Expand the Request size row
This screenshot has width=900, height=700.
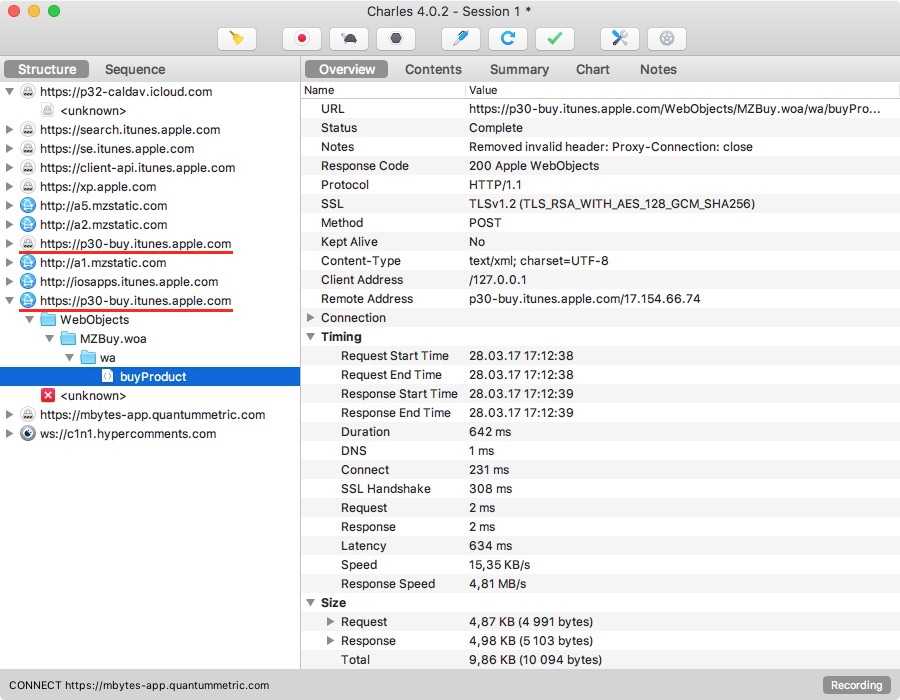331,622
